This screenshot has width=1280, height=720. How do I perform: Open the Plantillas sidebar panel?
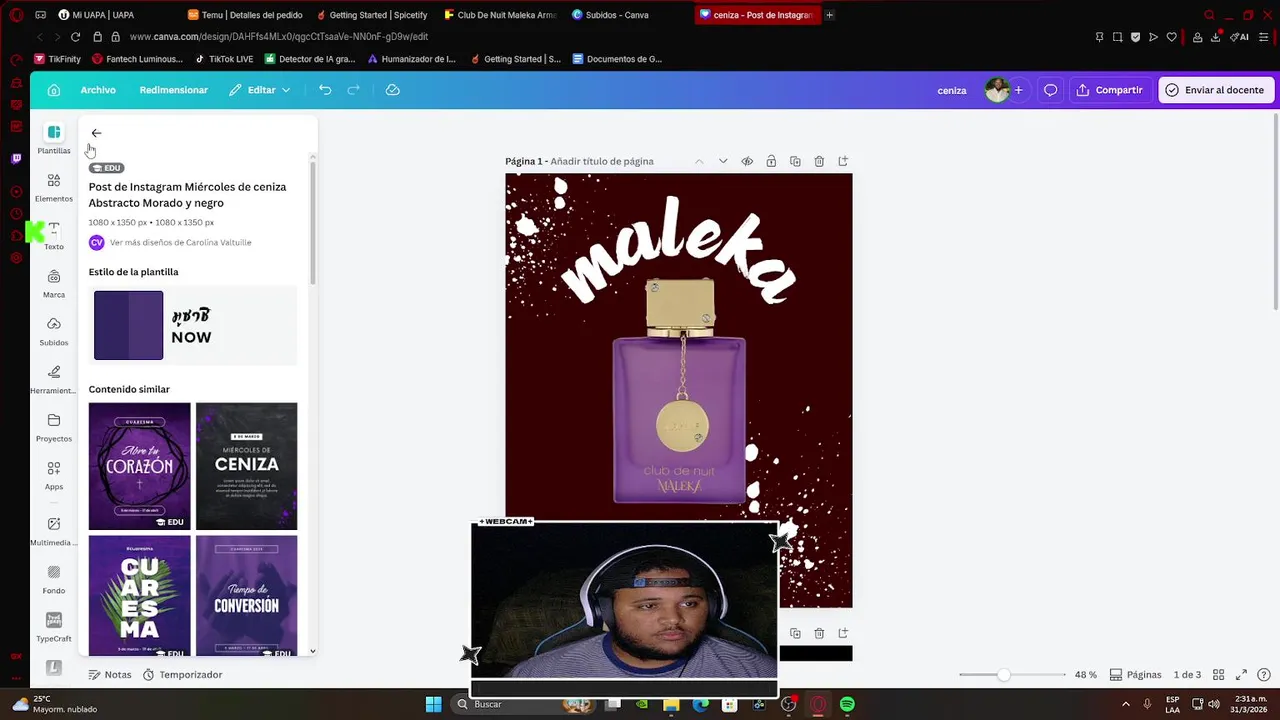pyautogui.click(x=54, y=139)
